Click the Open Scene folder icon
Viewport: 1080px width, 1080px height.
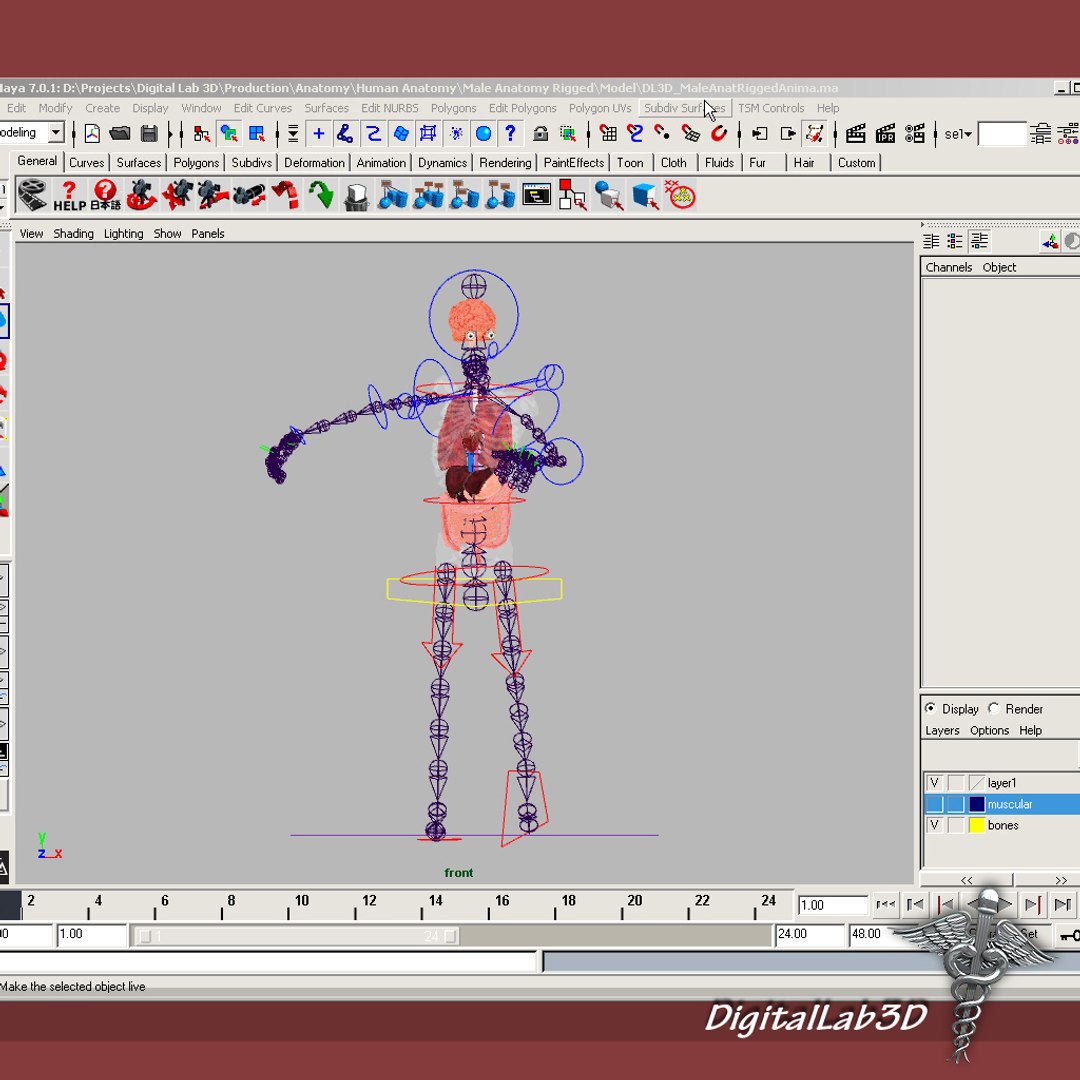(x=120, y=134)
